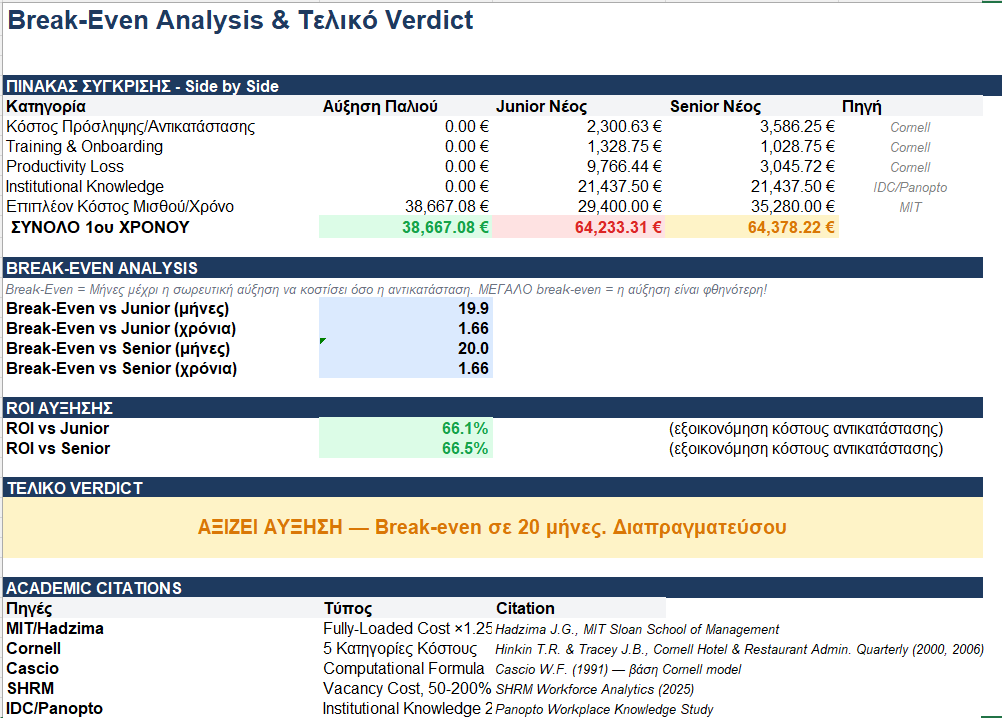Click the Αύξηση Παλιού column header

(x=380, y=107)
